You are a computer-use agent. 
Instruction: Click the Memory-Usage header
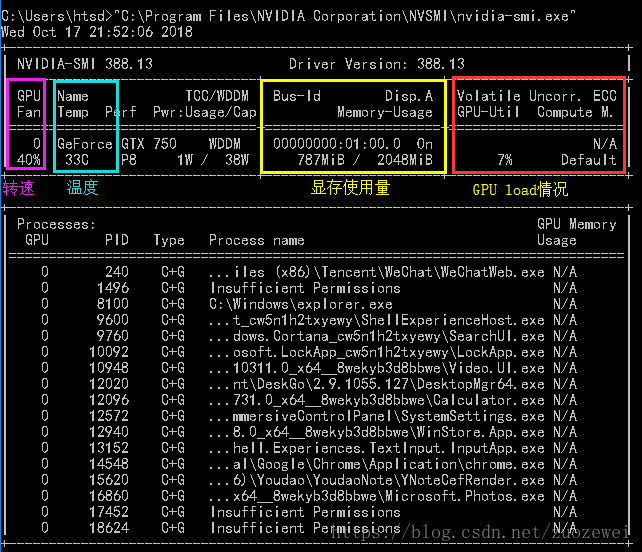click(x=385, y=112)
